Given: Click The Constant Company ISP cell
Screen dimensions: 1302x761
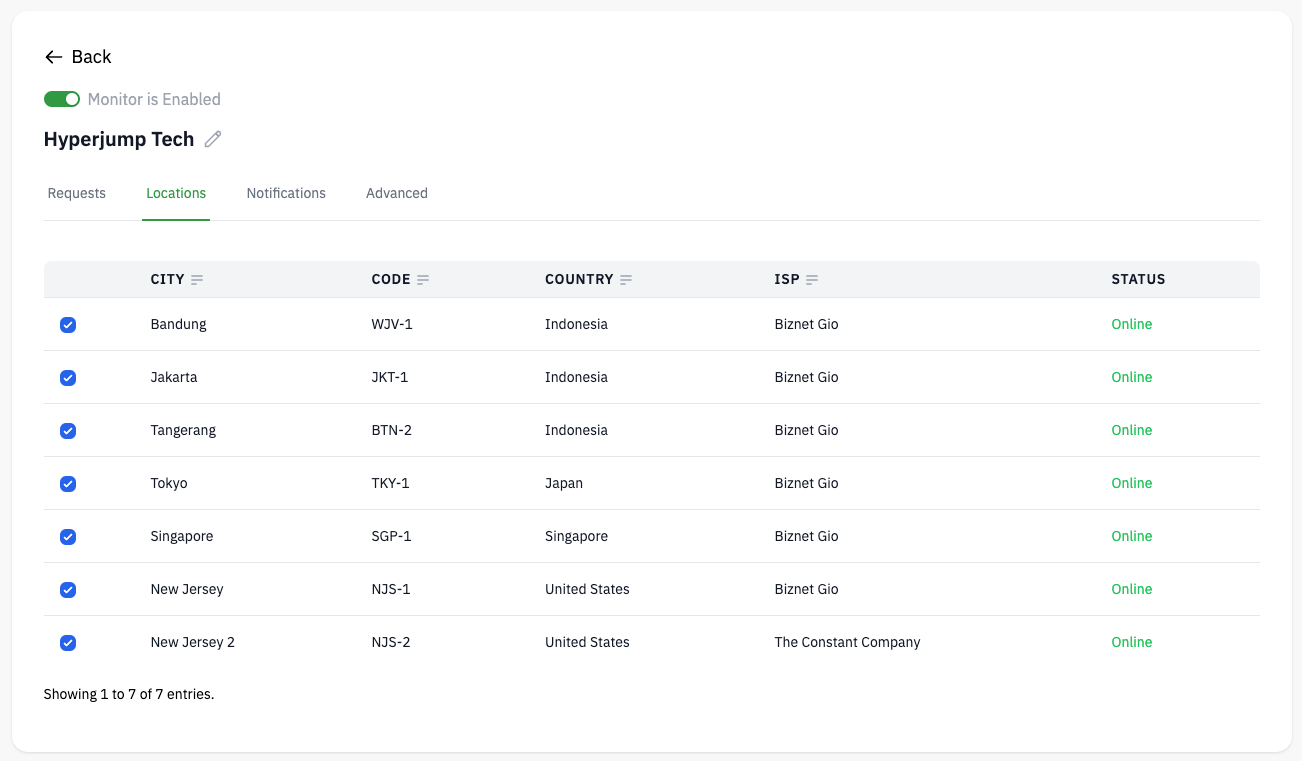Looking at the screenshot, I should (x=847, y=642).
